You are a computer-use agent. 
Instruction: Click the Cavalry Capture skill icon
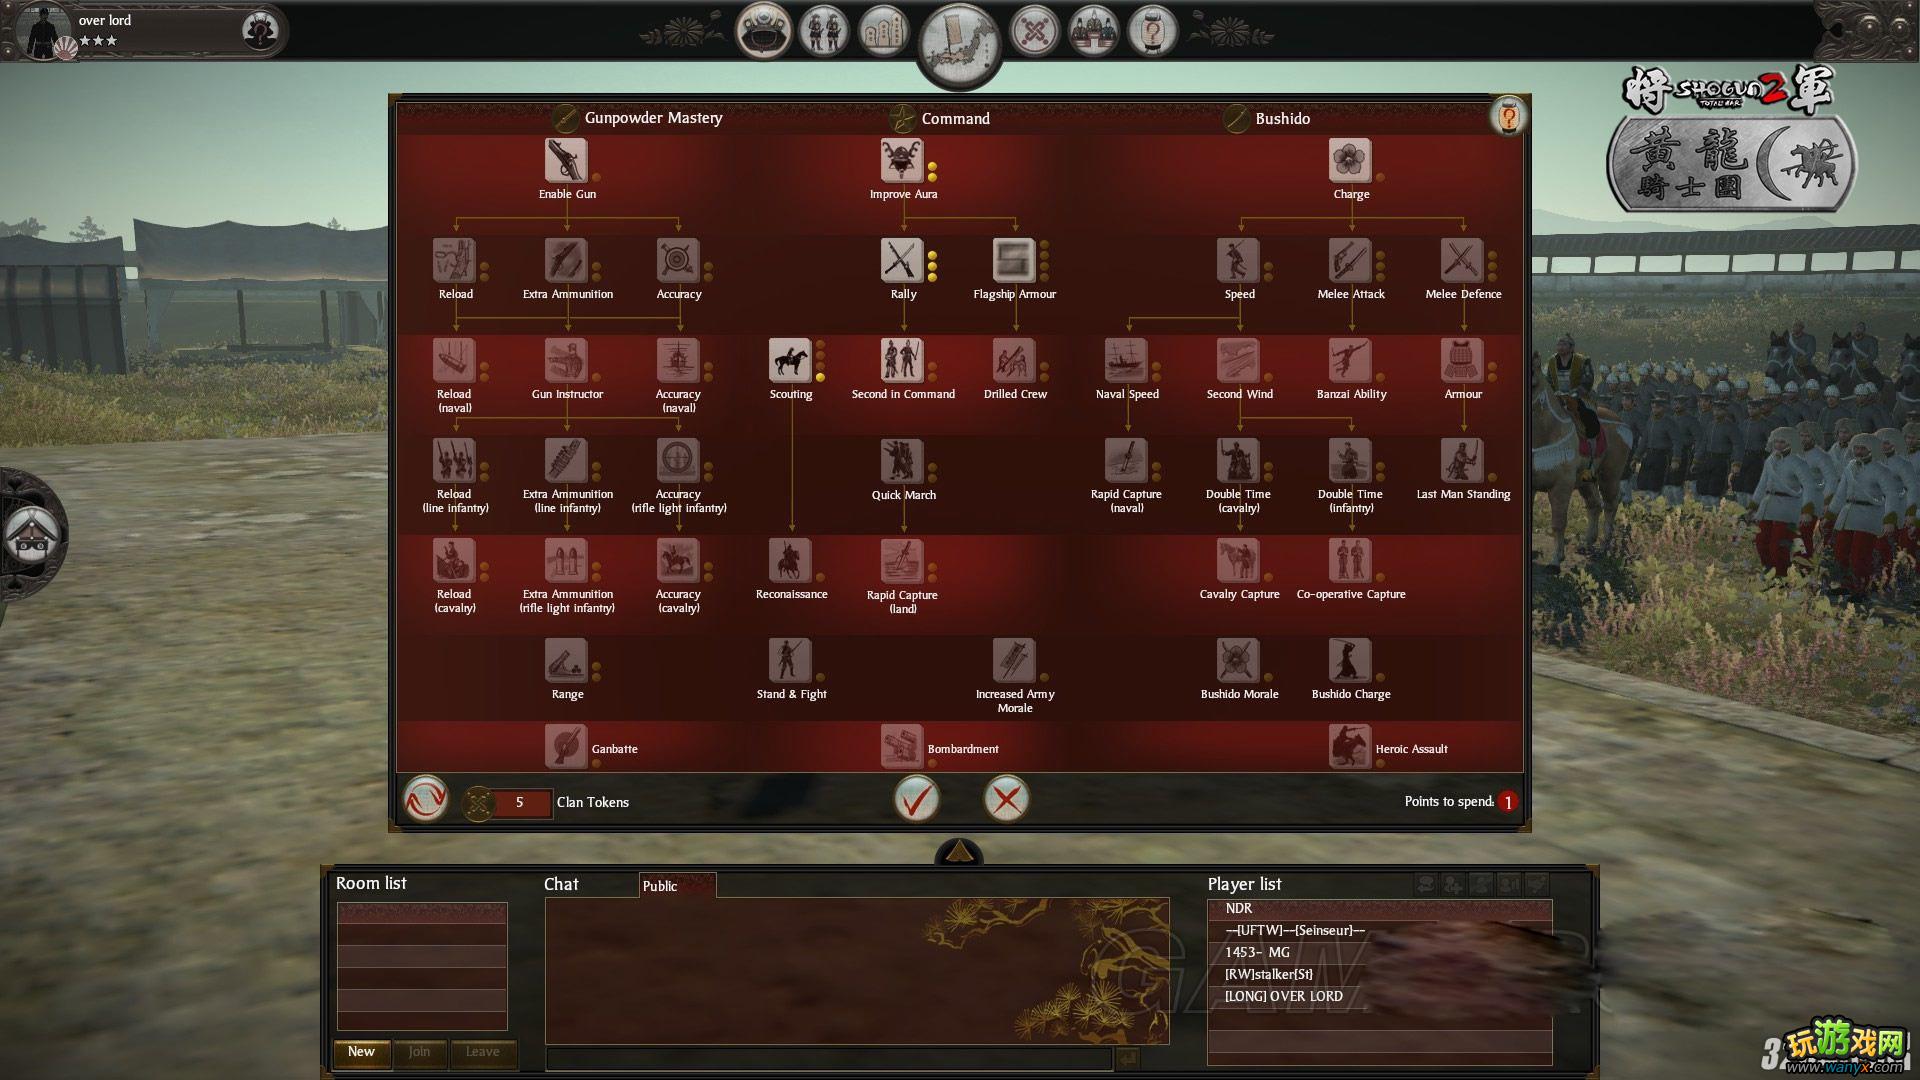[x=1238, y=560]
